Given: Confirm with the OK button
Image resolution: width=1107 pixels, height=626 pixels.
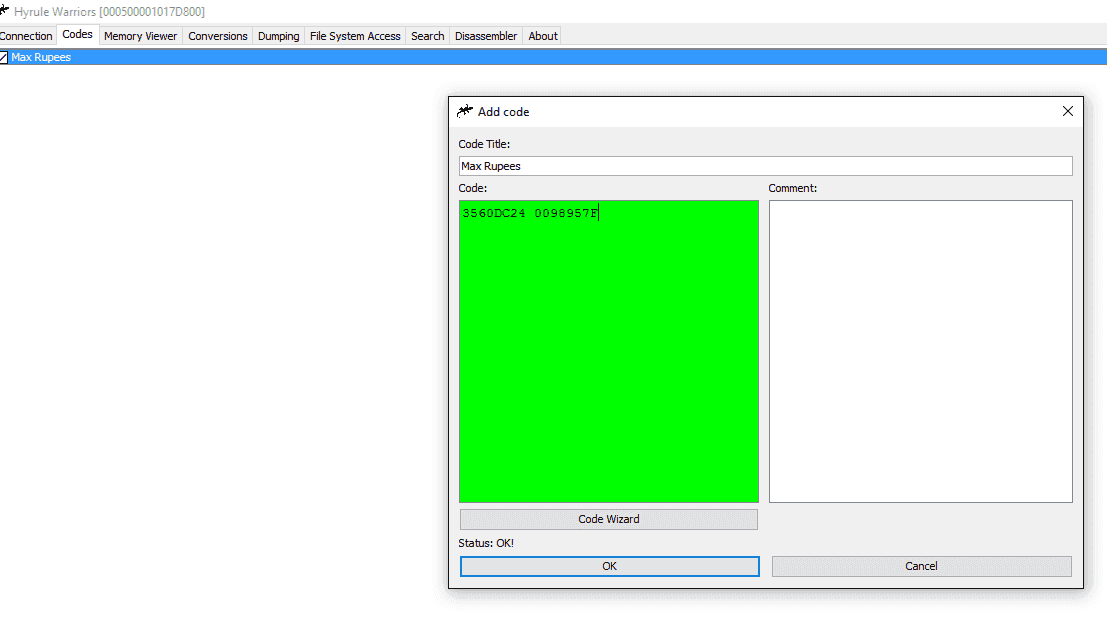Looking at the screenshot, I should 609,566.
